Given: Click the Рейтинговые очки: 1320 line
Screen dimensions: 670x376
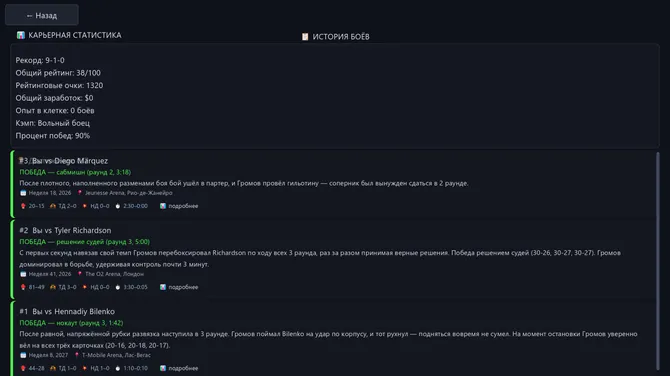Looking at the screenshot, I should point(59,85).
